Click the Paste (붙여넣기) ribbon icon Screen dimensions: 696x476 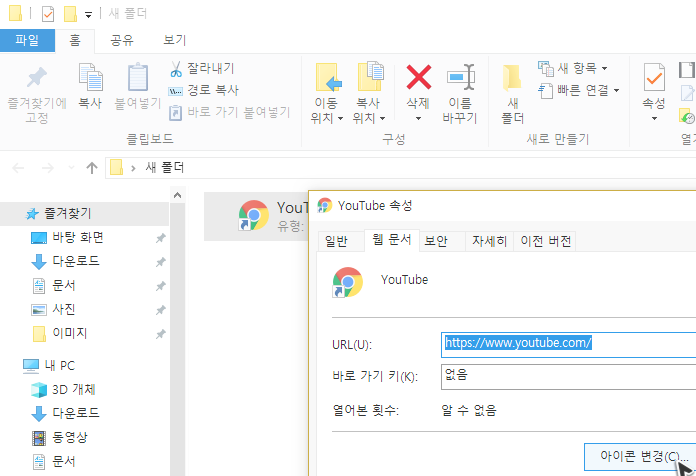click(138, 77)
